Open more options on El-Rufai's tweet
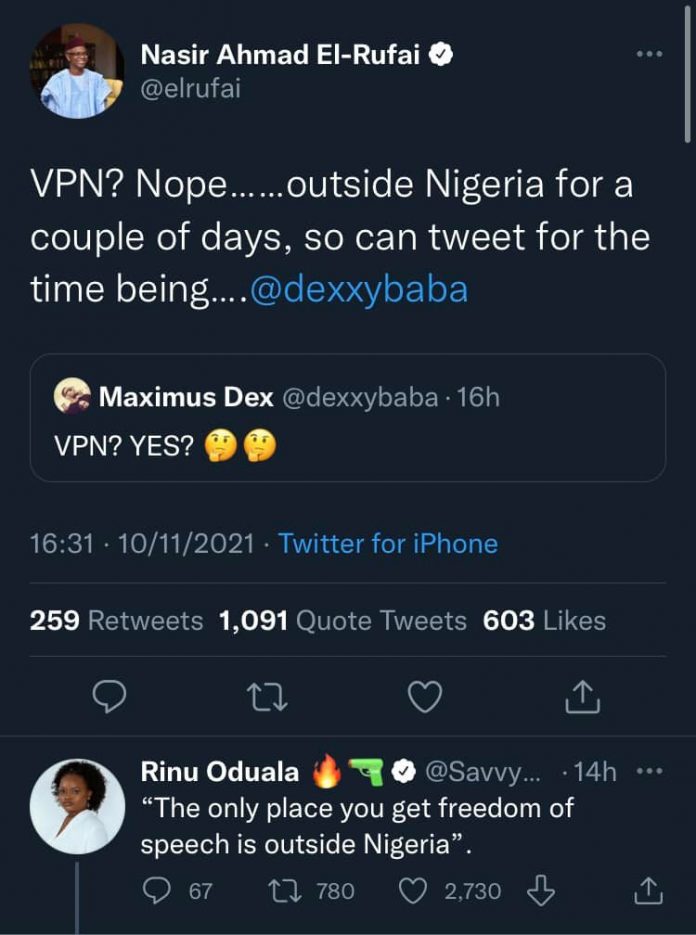Screen dimensions: 696x935 (x=650, y=52)
